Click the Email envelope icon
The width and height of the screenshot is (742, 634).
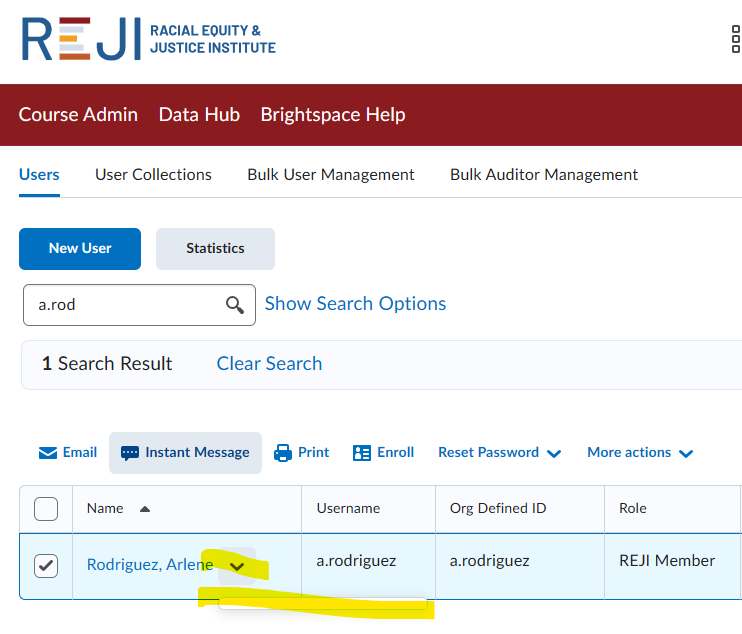tap(48, 453)
